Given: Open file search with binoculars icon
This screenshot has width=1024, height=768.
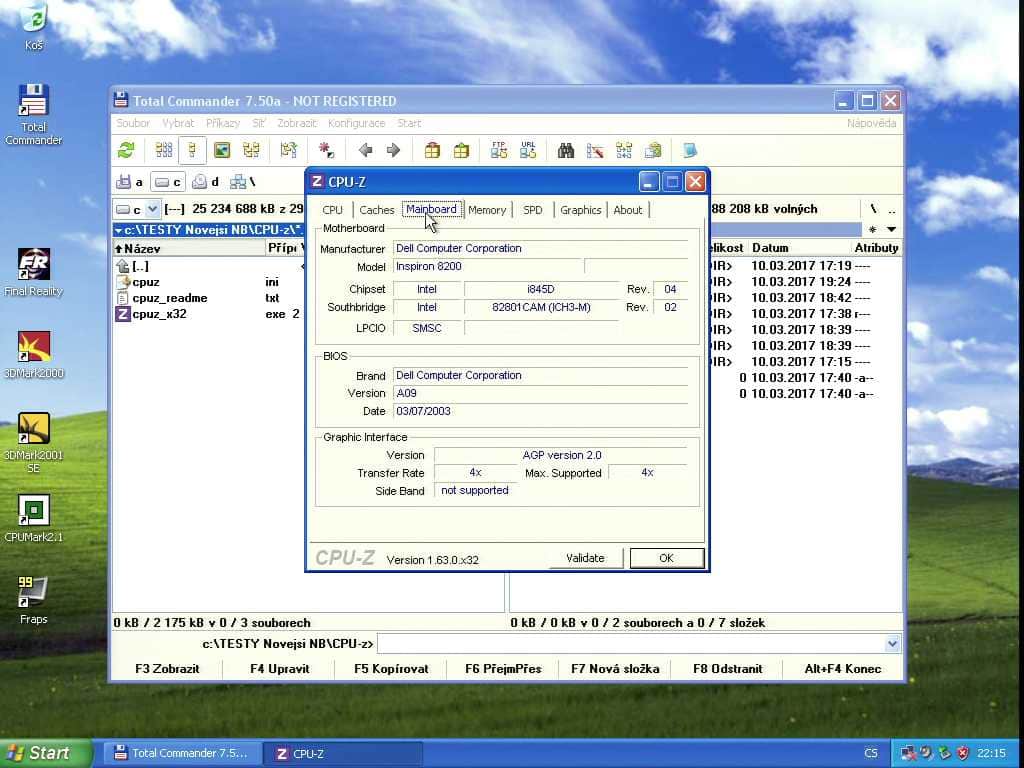Looking at the screenshot, I should point(566,151).
